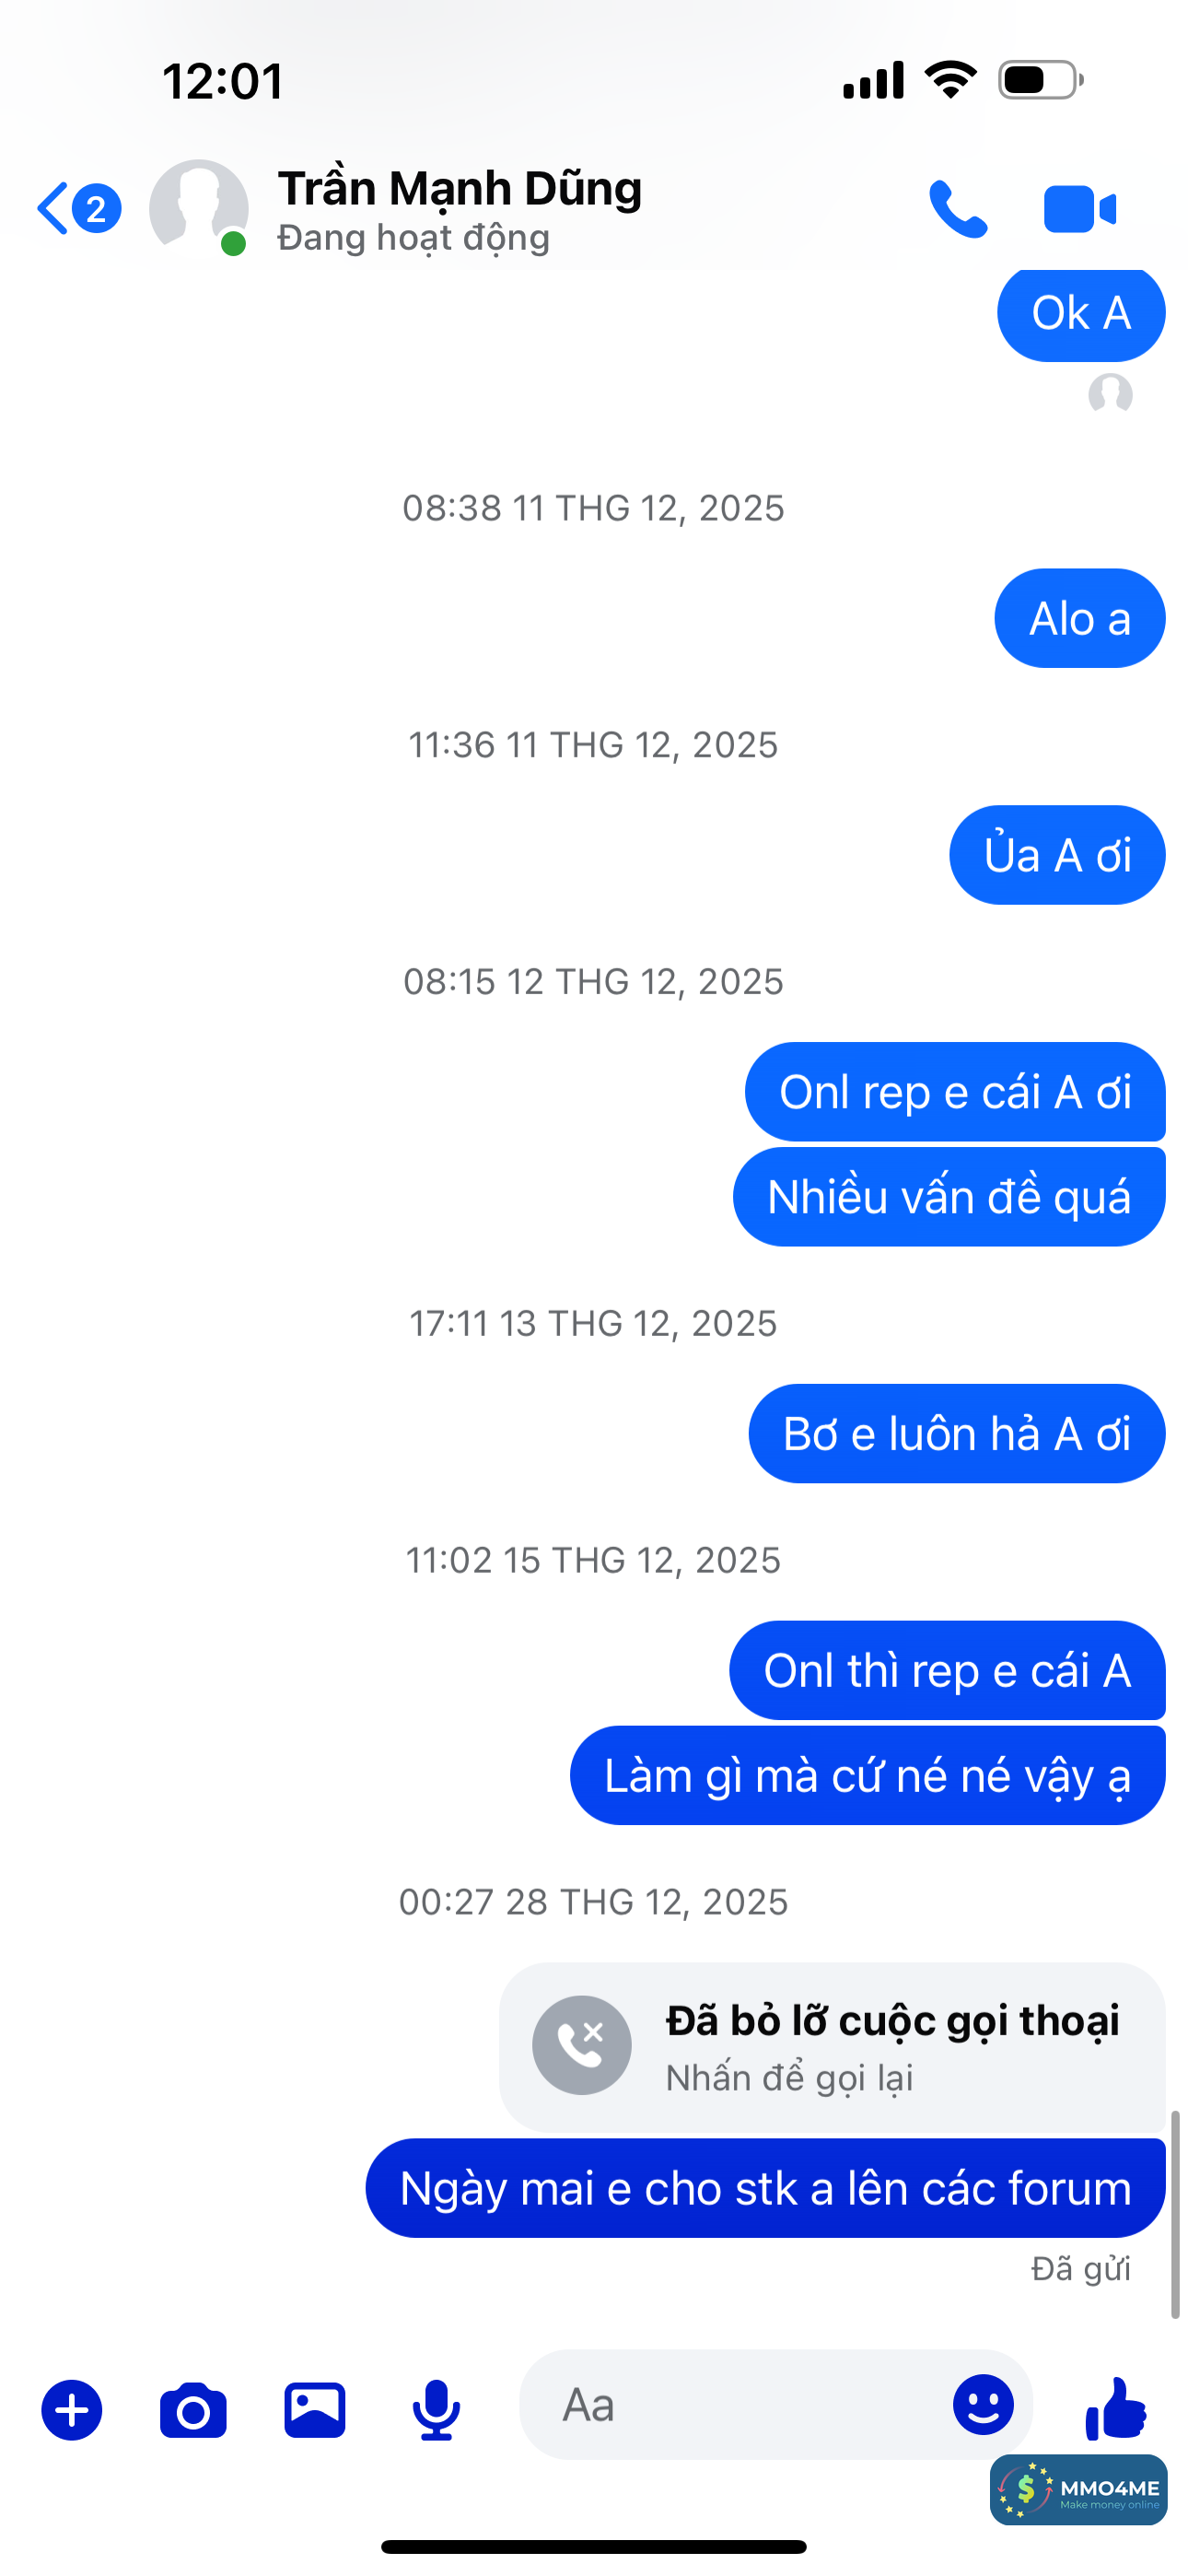Open the camera to take a photo
The width and height of the screenshot is (1188, 2576).
click(193, 2410)
